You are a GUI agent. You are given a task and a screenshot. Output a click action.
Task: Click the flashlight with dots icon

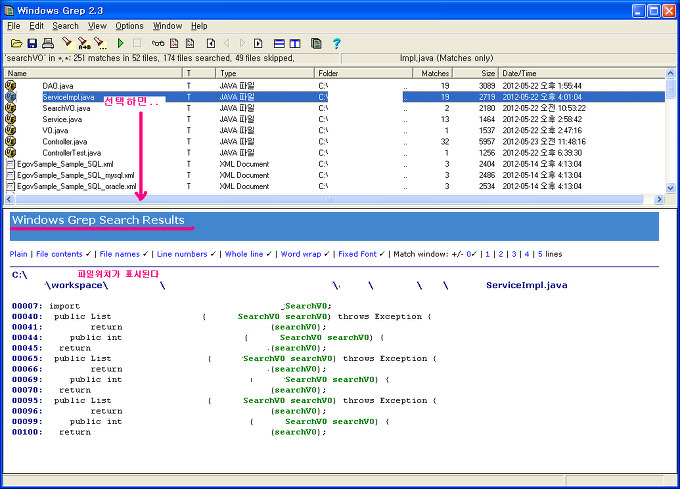pos(101,43)
